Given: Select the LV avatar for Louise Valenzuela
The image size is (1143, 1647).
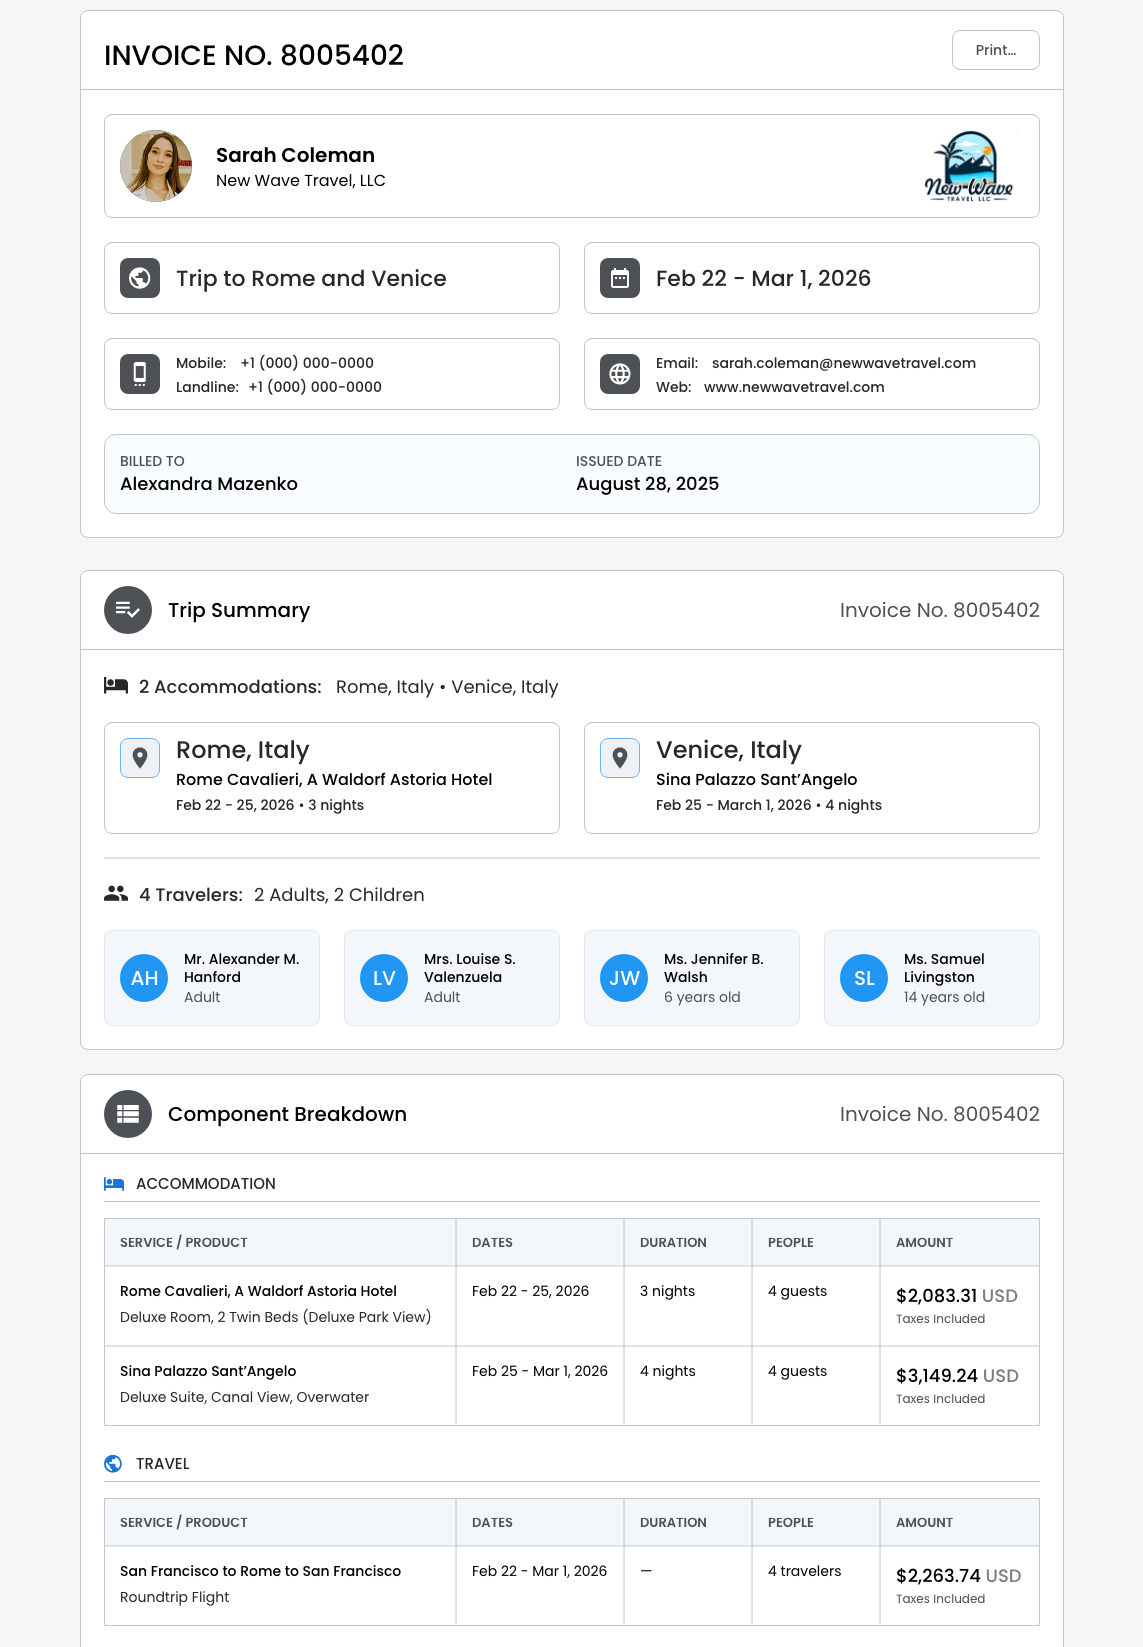Looking at the screenshot, I should [384, 978].
